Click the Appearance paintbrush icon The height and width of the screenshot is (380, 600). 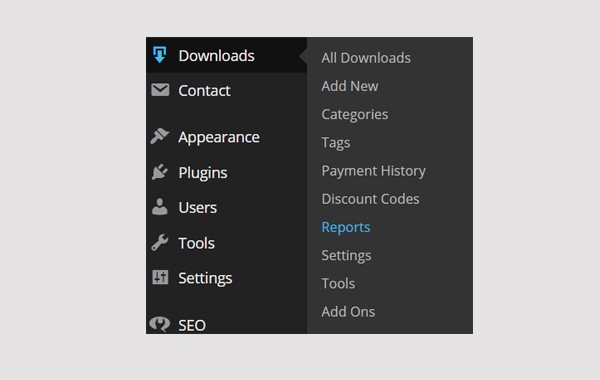pos(160,136)
